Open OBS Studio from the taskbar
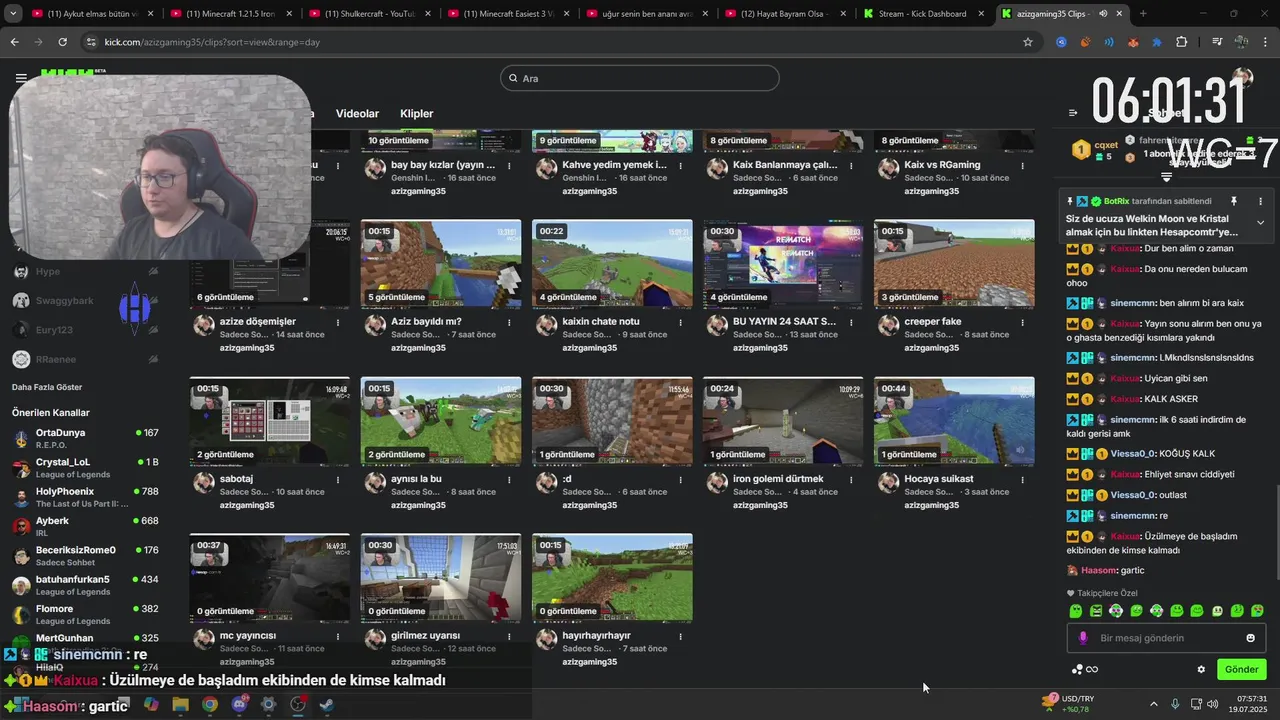The height and width of the screenshot is (720, 1280). 298,704
